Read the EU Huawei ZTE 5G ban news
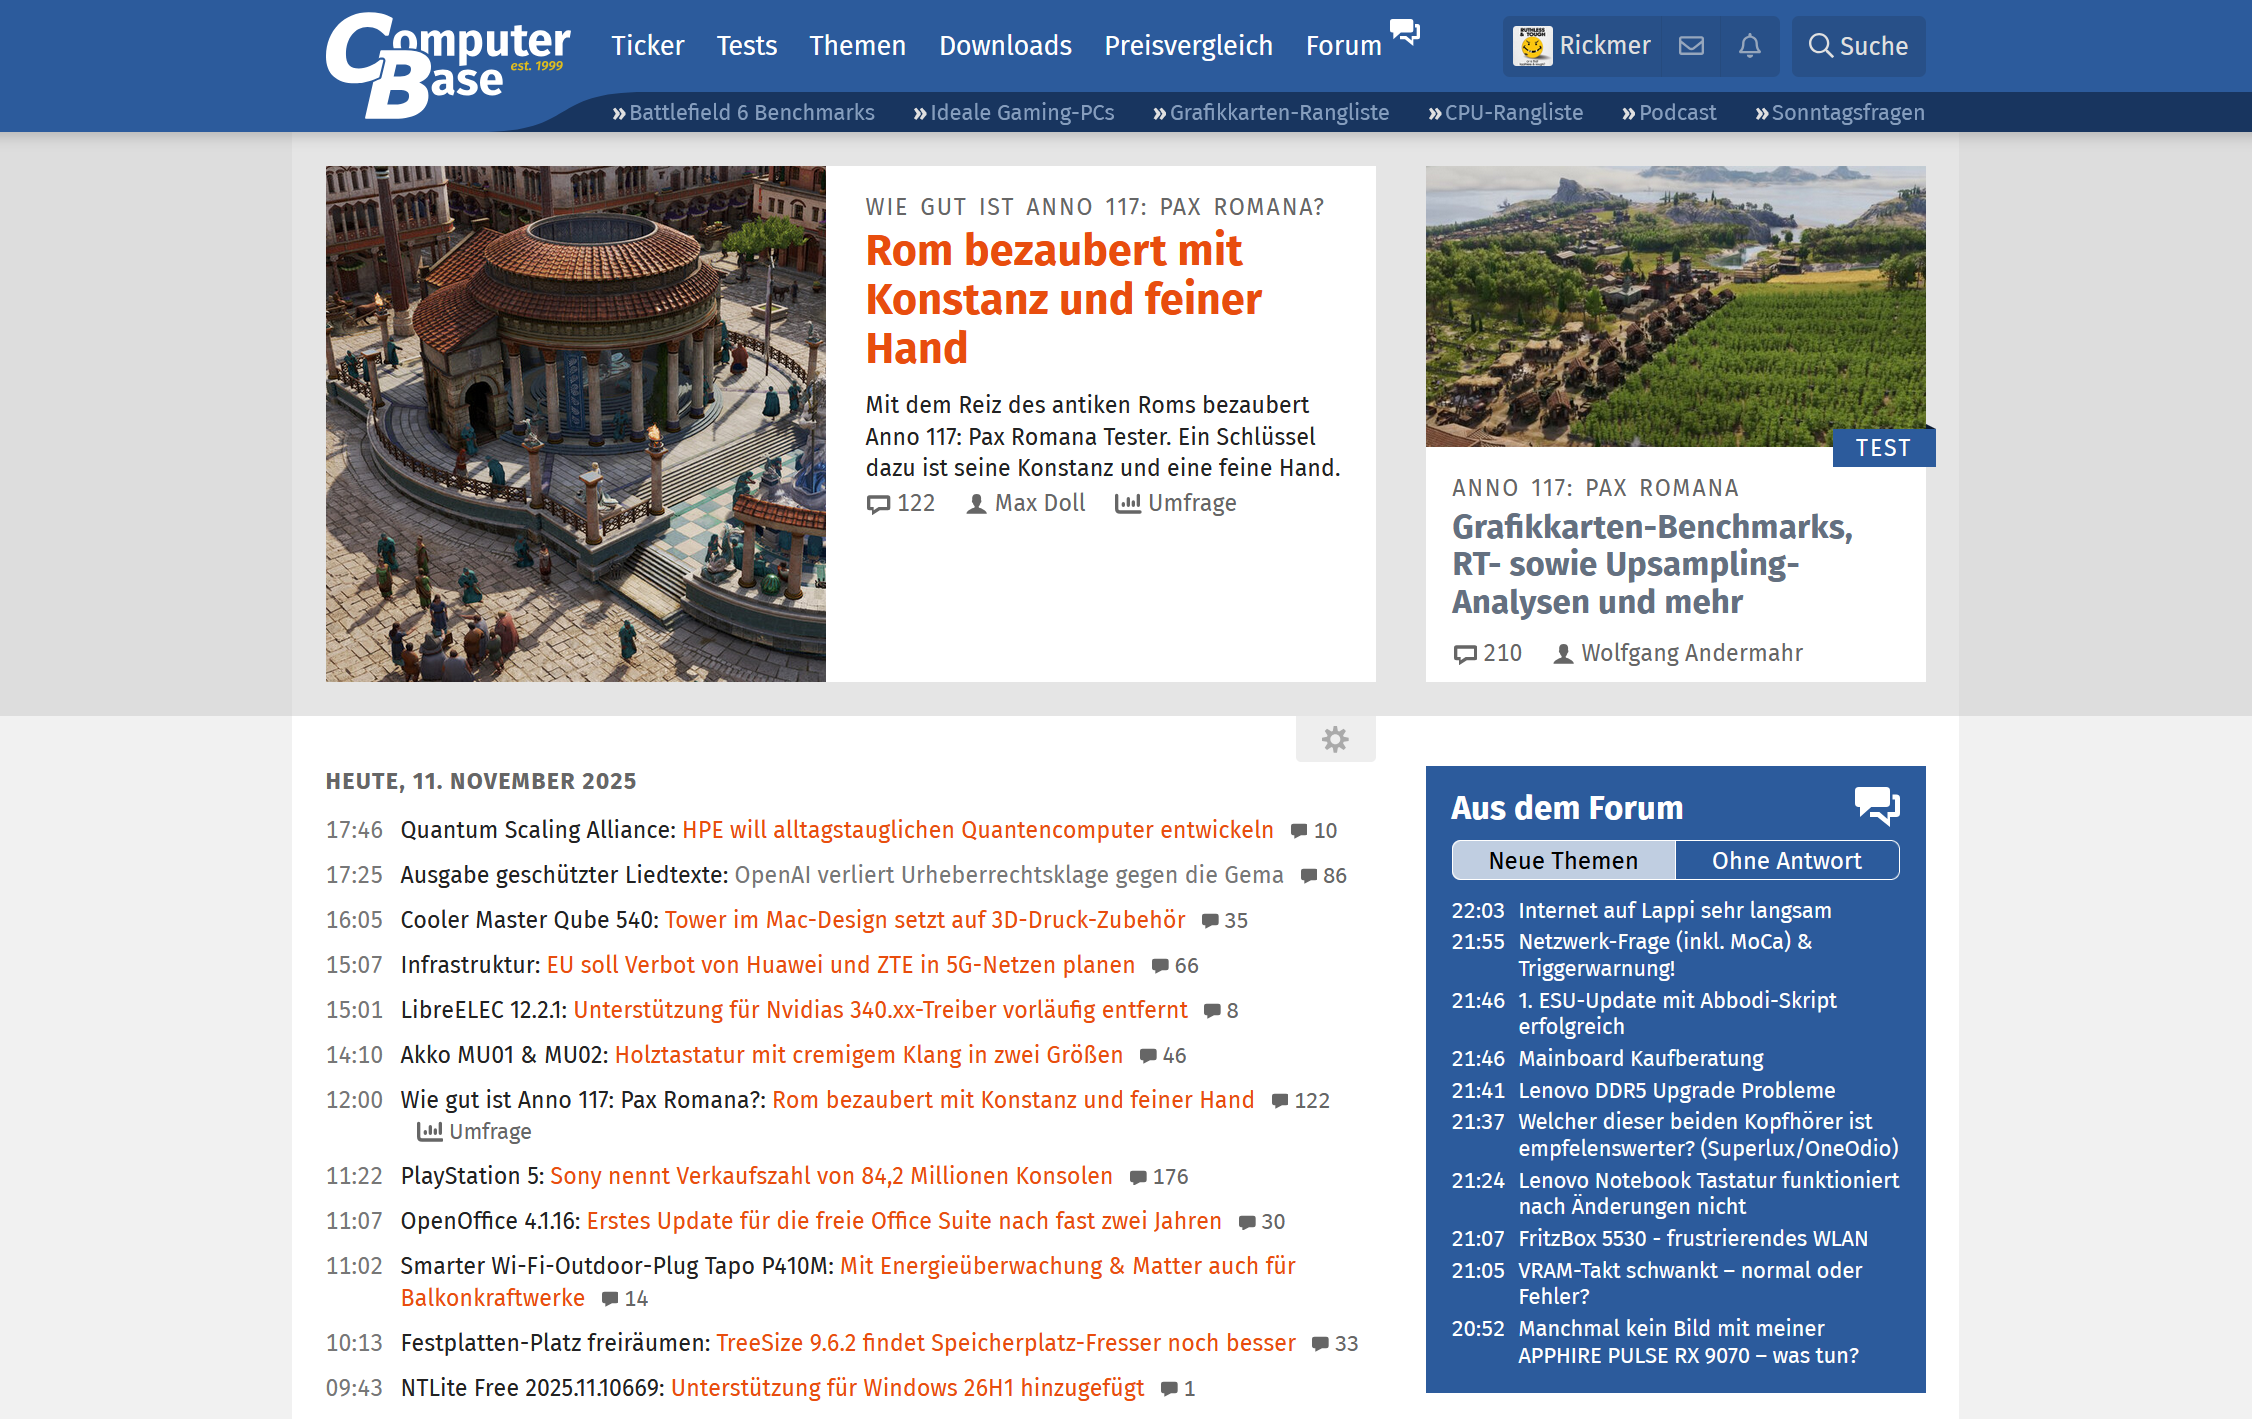Image resolution: width=2252 pixels, height=1419 pixels. [841, 965]
